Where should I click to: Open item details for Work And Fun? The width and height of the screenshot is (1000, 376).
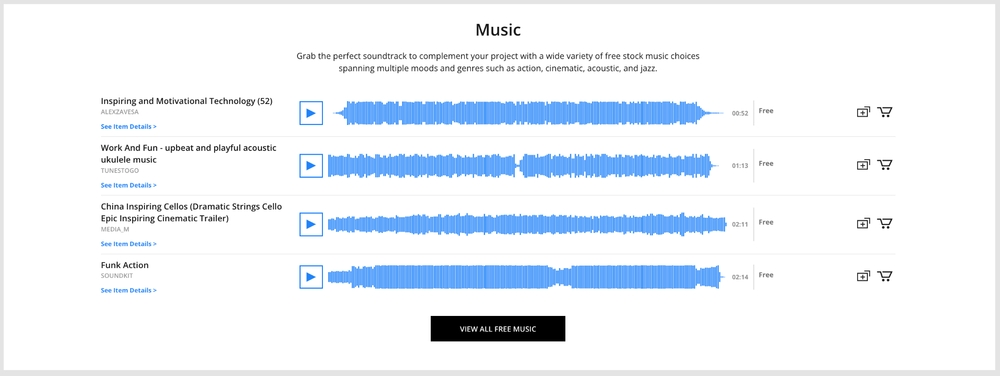pos(129,185)
